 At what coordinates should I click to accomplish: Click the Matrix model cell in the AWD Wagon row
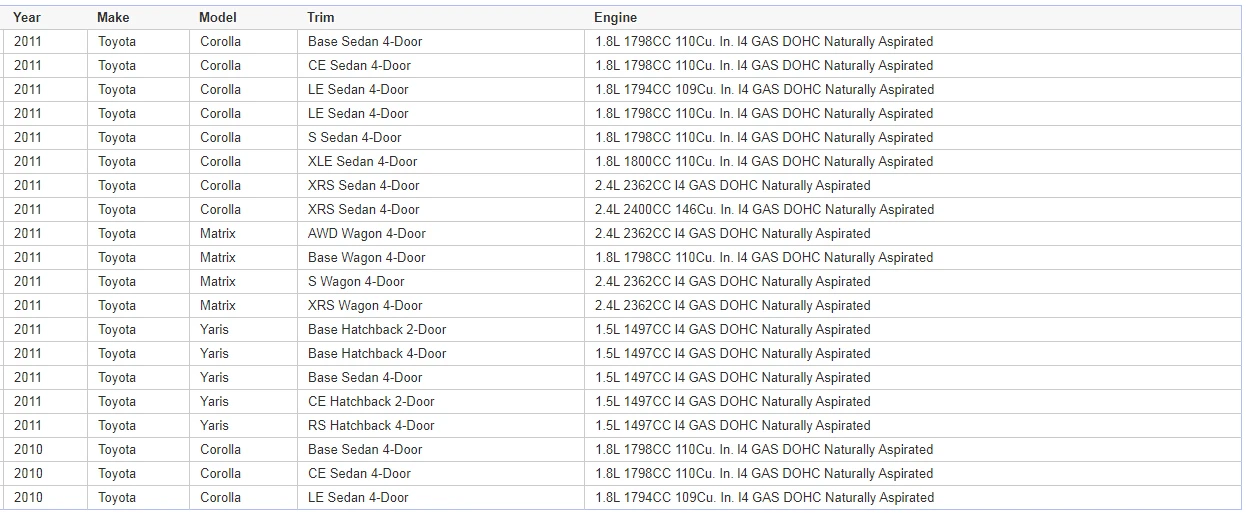[218, 233]
